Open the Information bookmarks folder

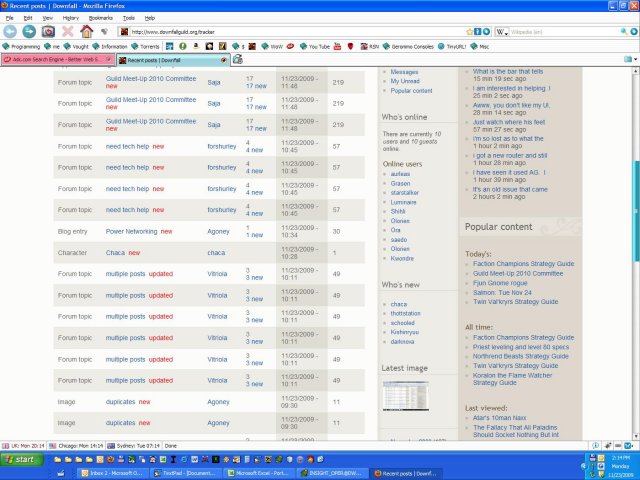pyautogui.click(x=110, y=47)
